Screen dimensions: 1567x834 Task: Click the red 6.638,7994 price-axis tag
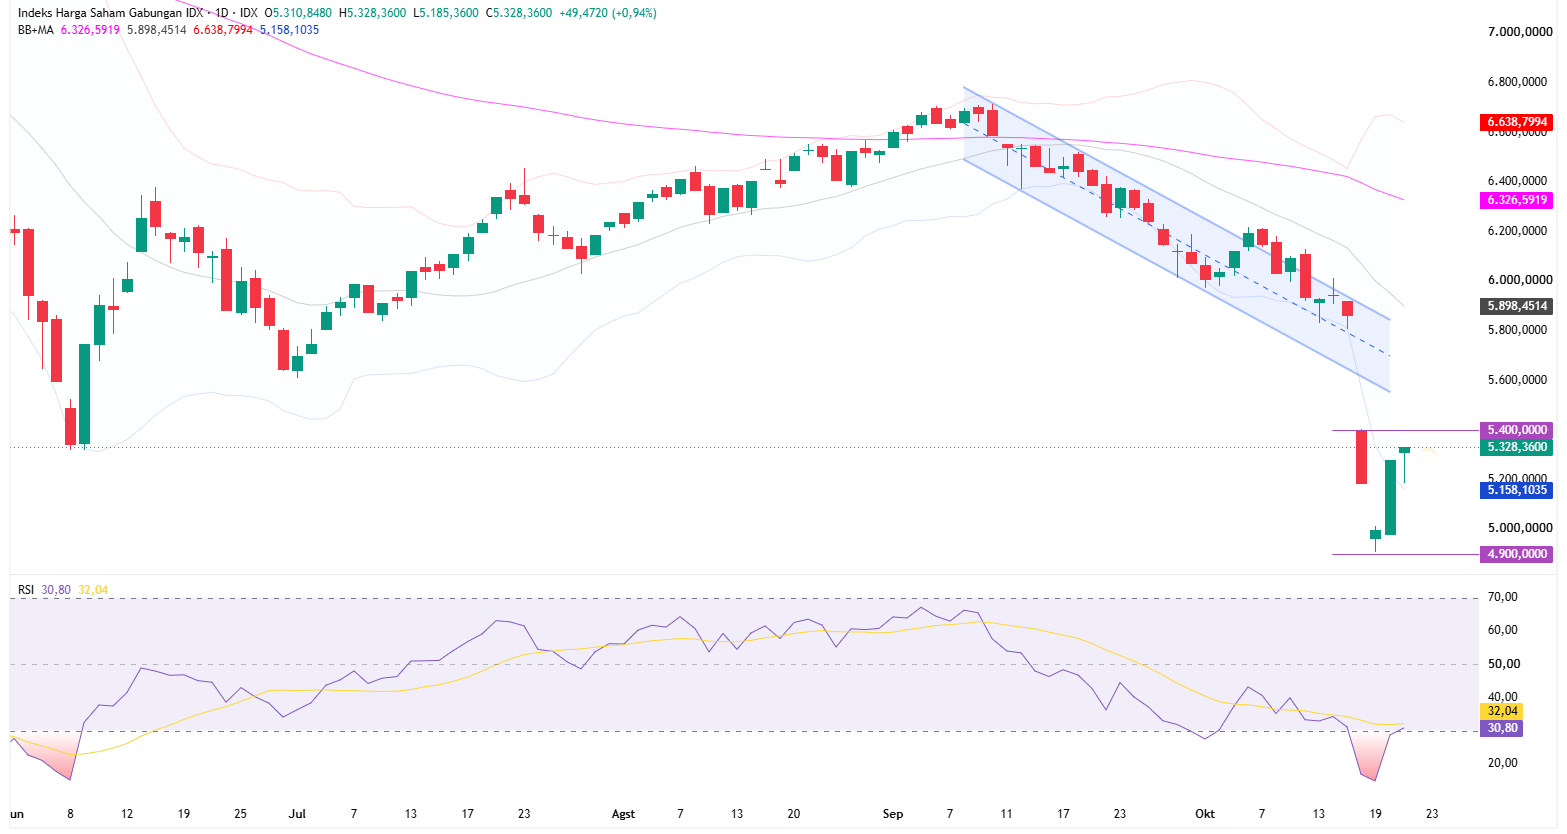1517,122
